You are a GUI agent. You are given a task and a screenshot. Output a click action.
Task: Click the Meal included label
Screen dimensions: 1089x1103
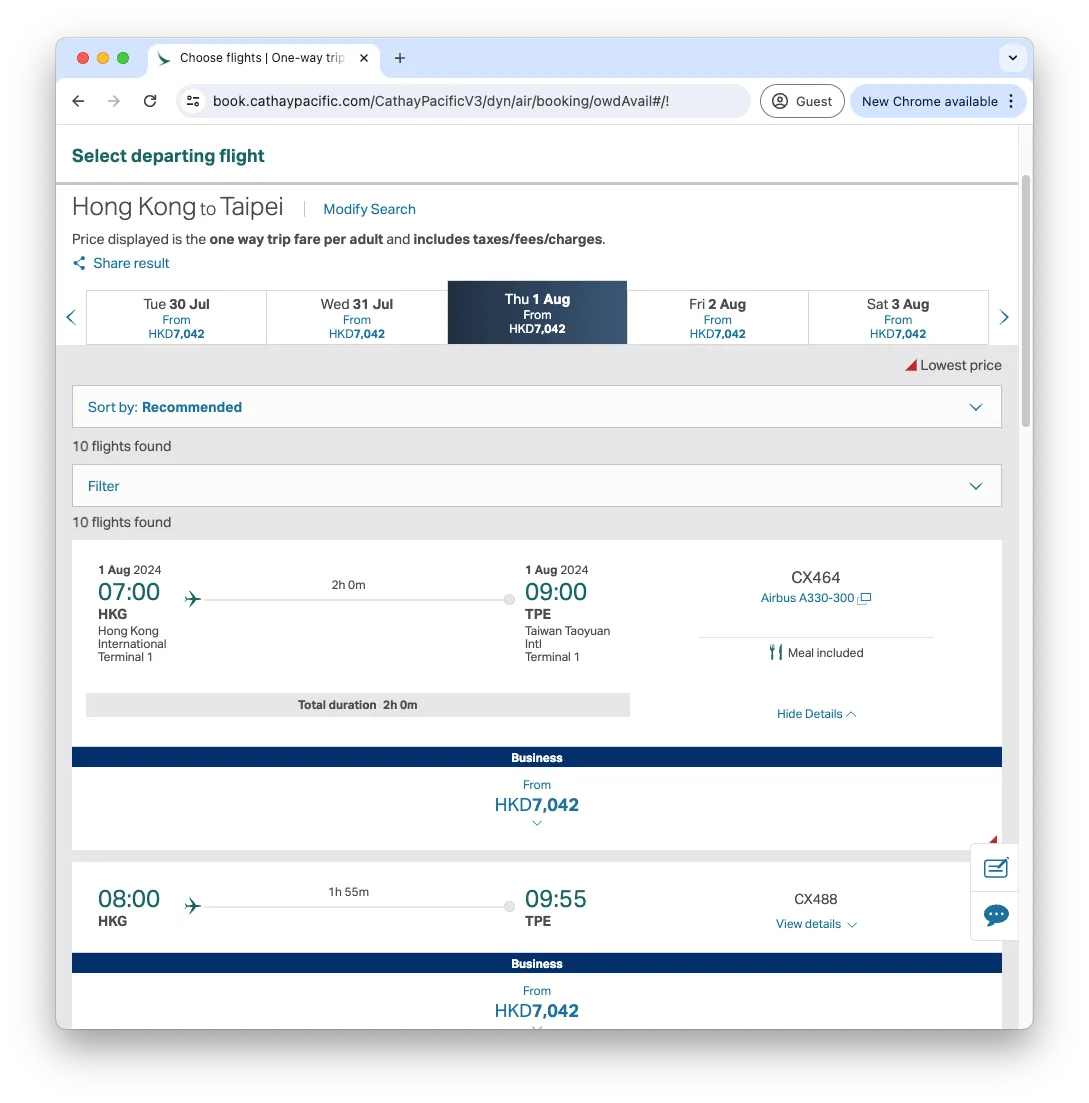click(x=816, y=653)
